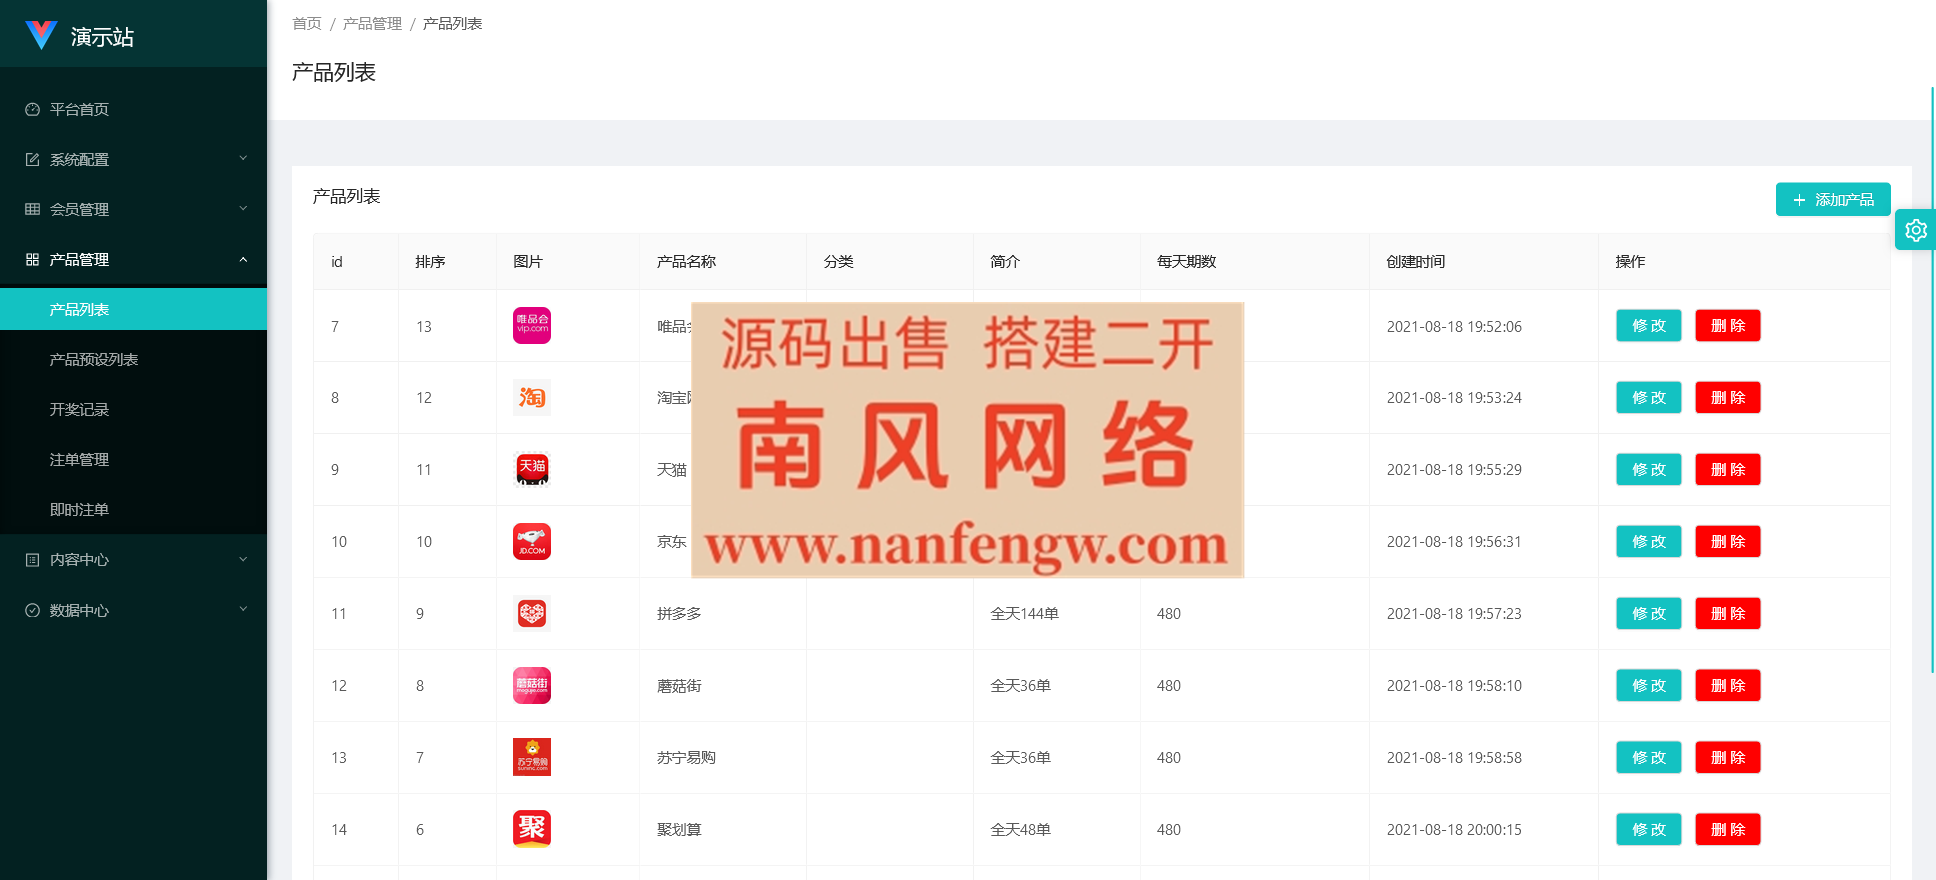
Task: Open the Pinduoduo product image
Action: click(x=531, y=613)
